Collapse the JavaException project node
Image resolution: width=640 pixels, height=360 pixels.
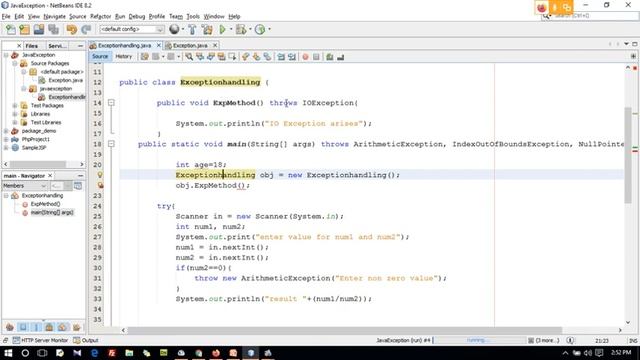coord(6,55)
